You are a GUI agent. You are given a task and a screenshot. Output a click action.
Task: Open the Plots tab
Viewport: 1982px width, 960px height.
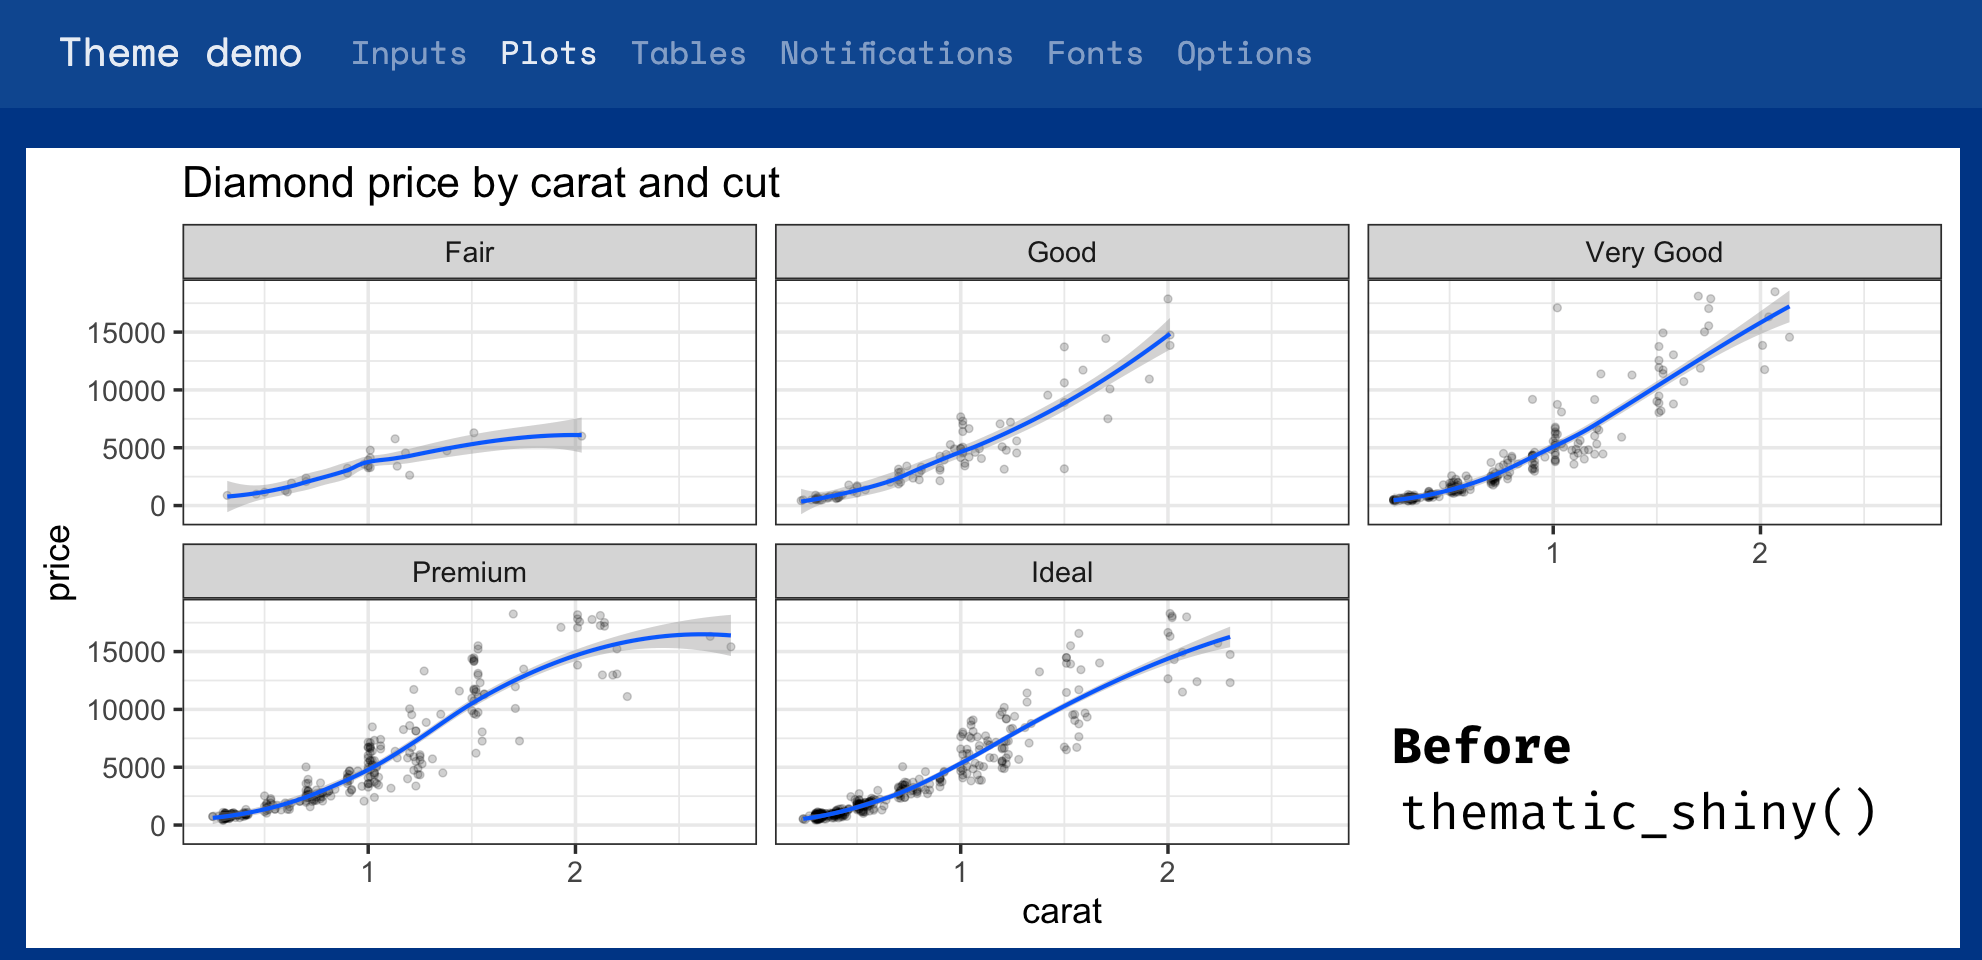548,53
